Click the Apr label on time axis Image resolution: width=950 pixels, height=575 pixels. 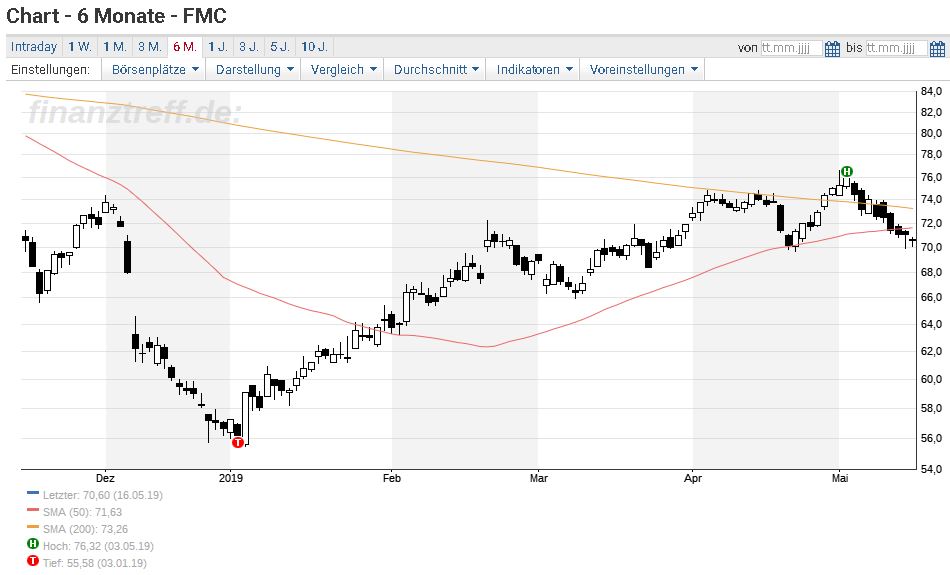click(693, 478)
